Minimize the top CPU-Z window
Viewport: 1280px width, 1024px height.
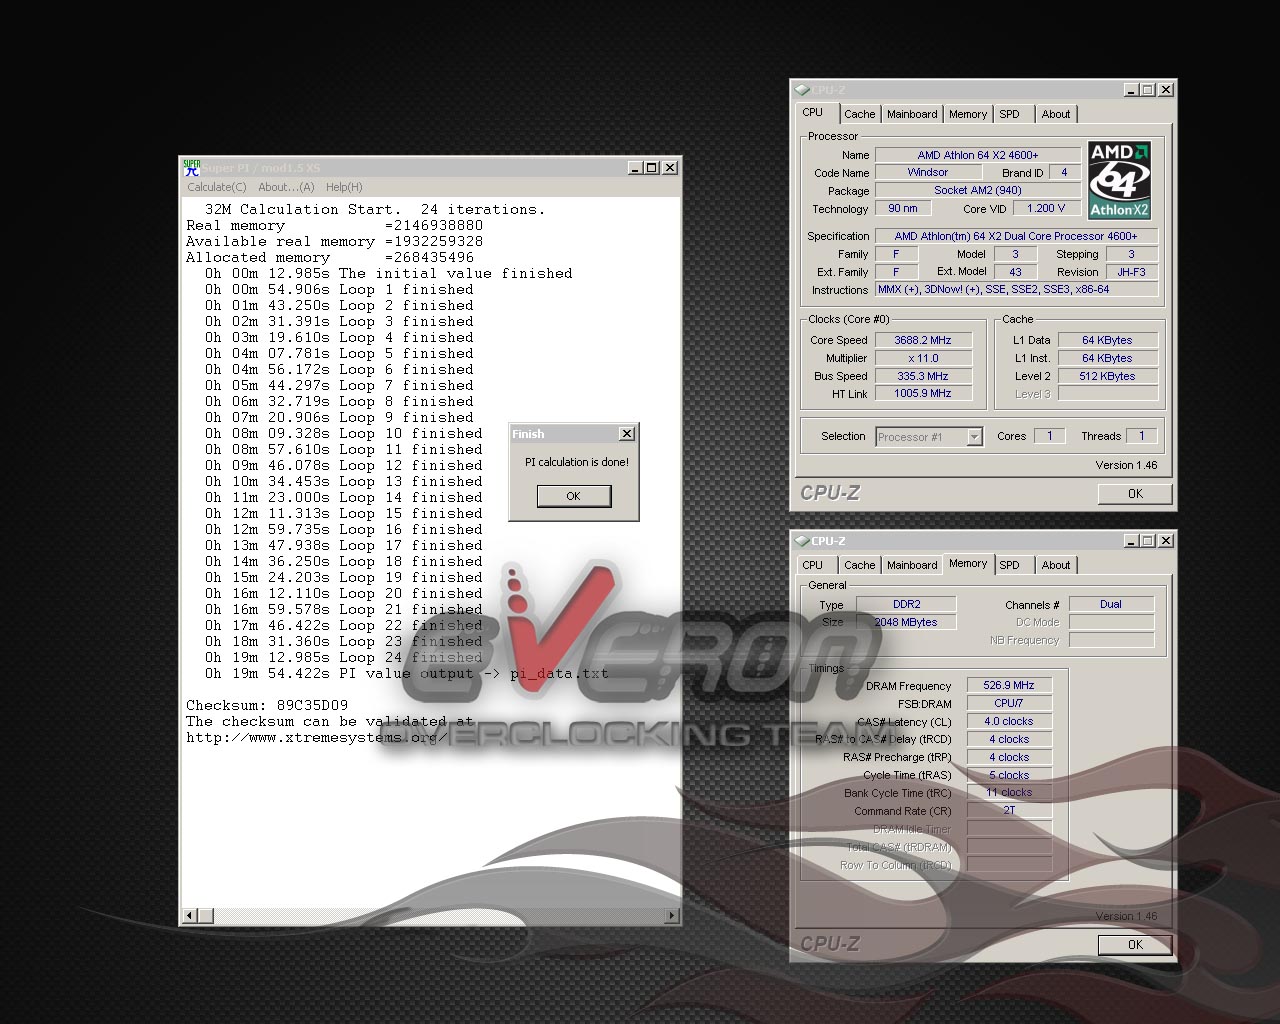1131,90
